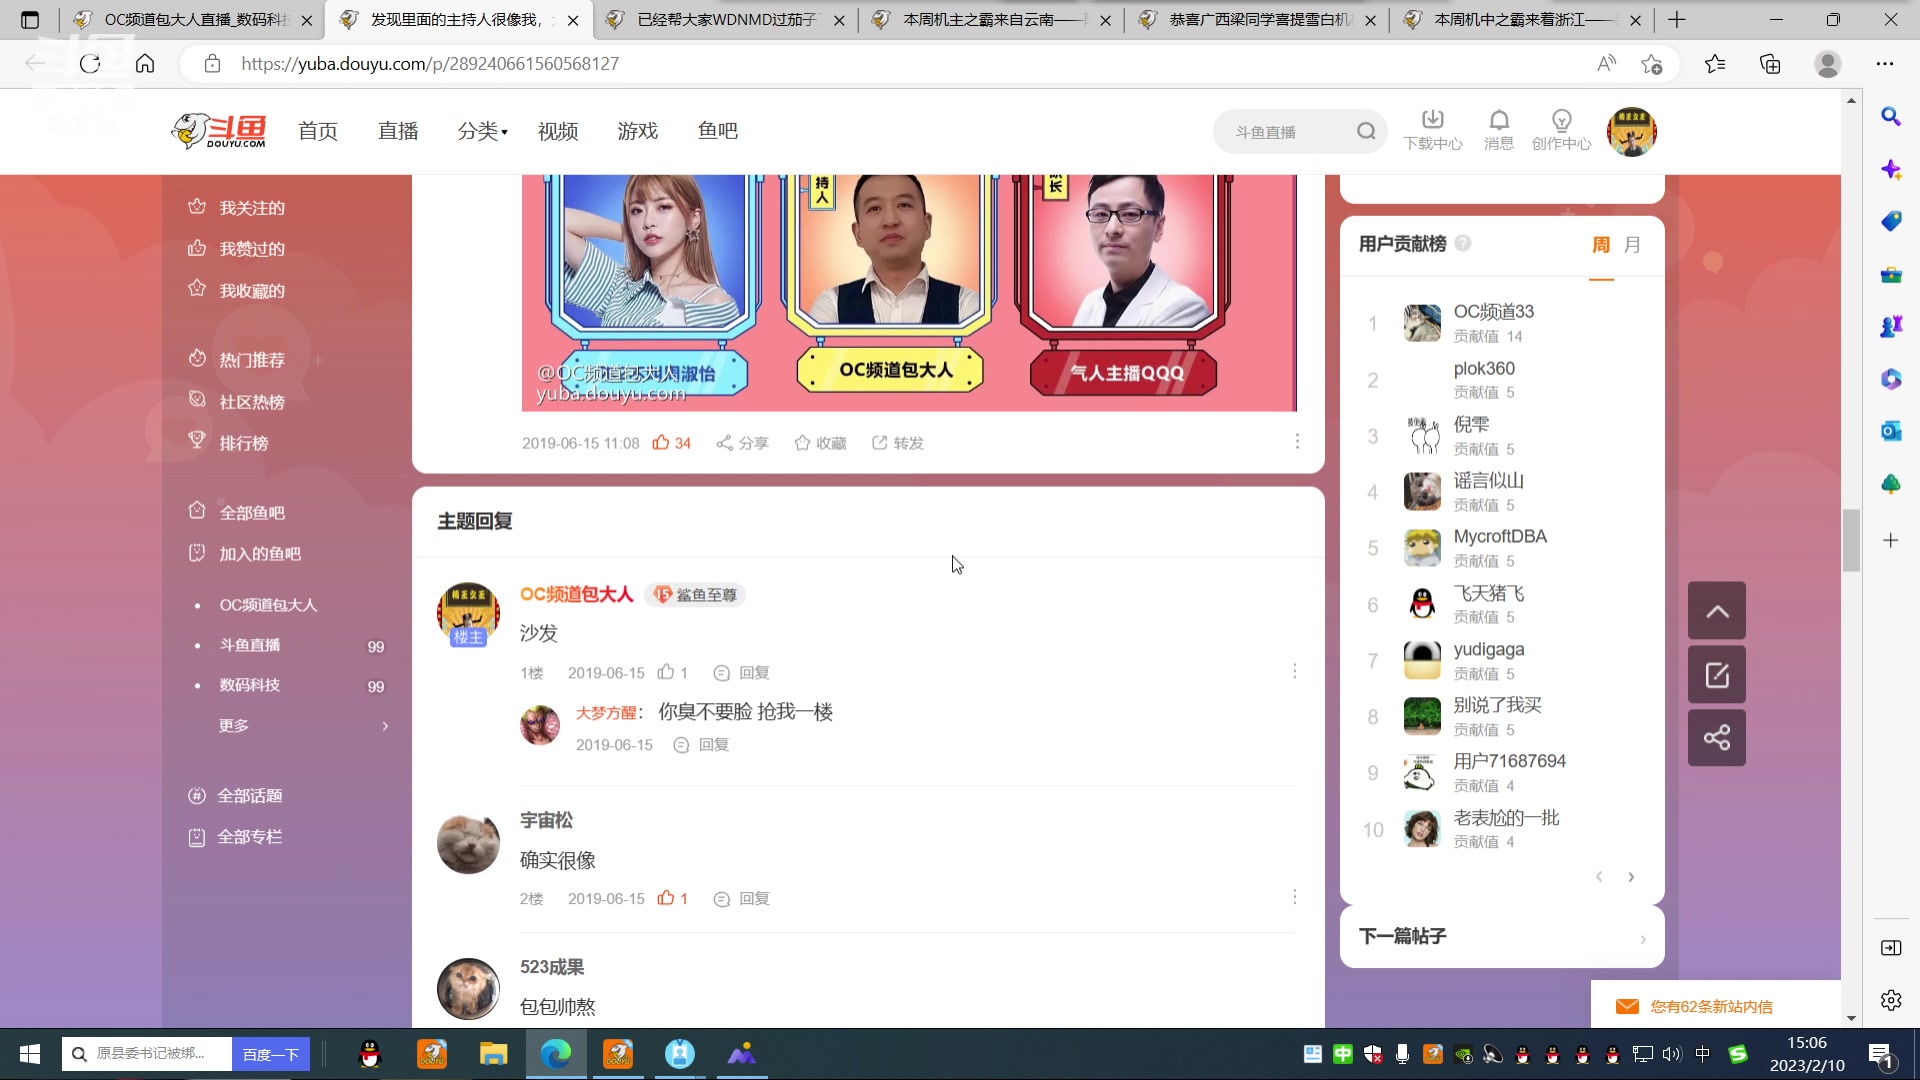Open 热门推荐 in sidebar
The width and height of the screenshot is (1920, 1080).
237,360
